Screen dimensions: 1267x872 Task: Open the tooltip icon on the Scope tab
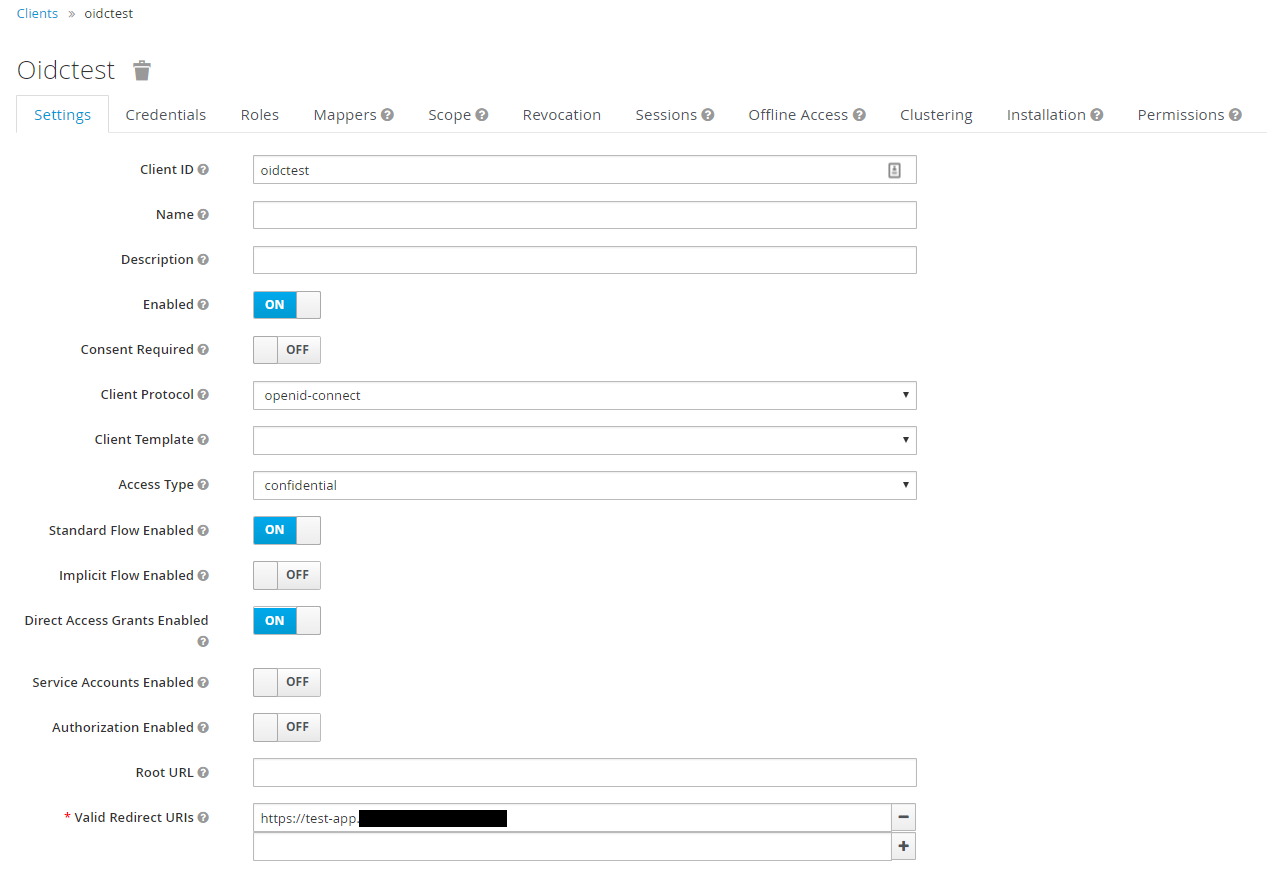pyautogui.click(x=482, y=114)
